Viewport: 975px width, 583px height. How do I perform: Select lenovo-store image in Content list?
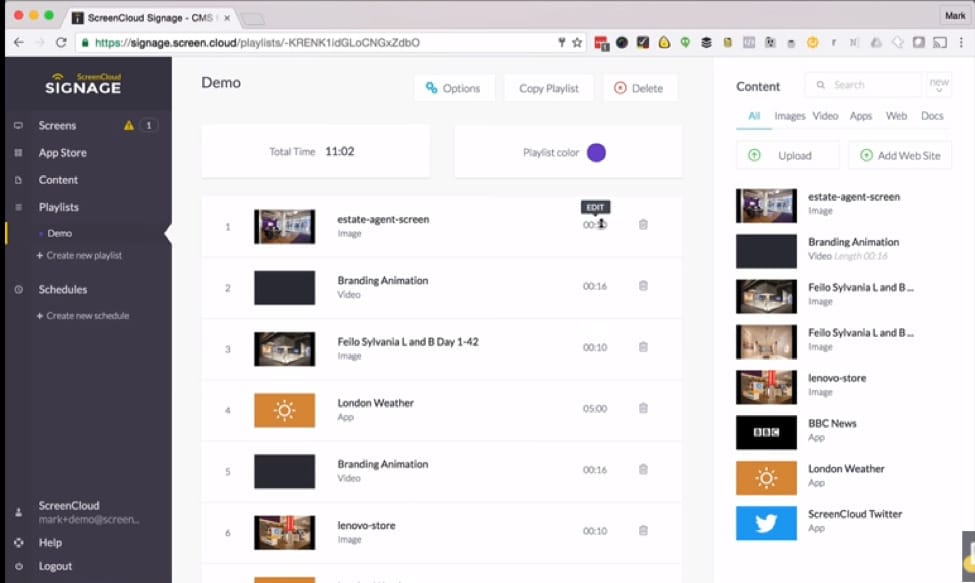(843, 387)
